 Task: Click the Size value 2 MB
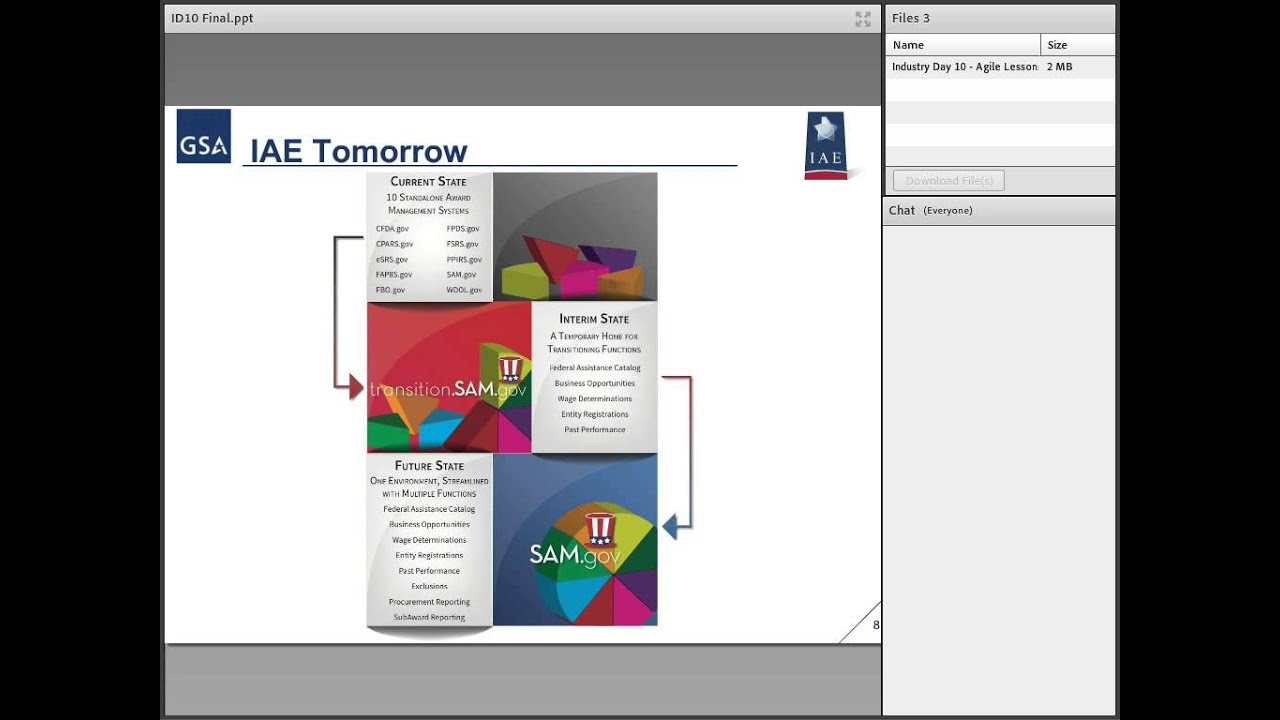pos(1059,67)
